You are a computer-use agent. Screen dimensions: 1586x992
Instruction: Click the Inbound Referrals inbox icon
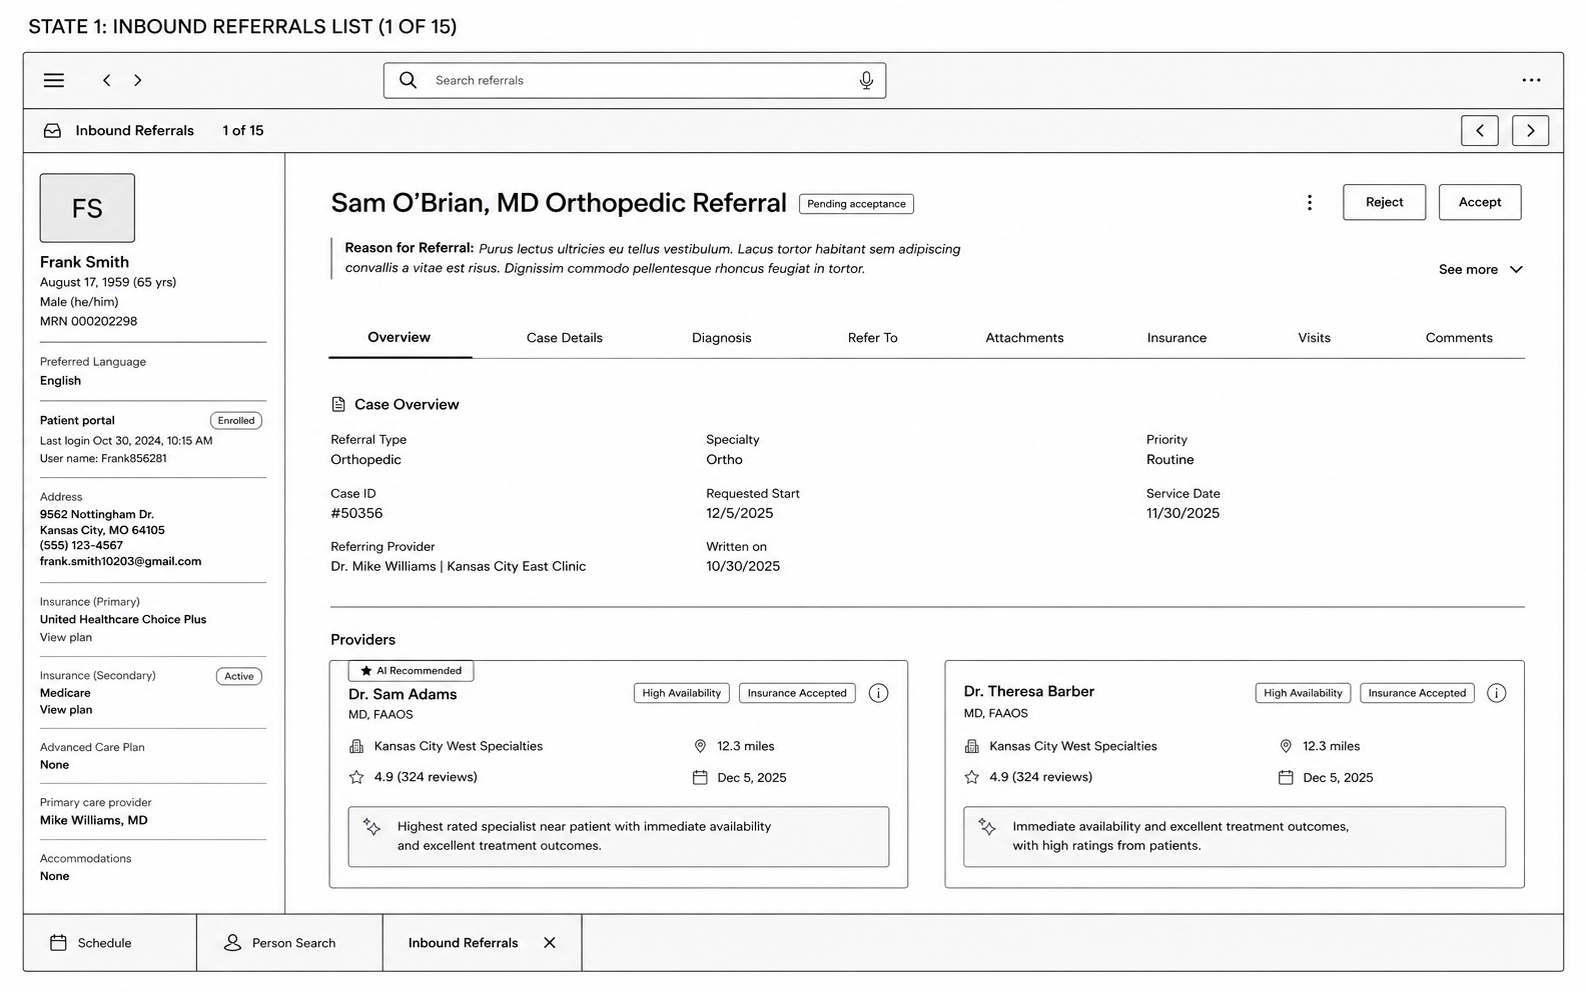tap(52, 131)
